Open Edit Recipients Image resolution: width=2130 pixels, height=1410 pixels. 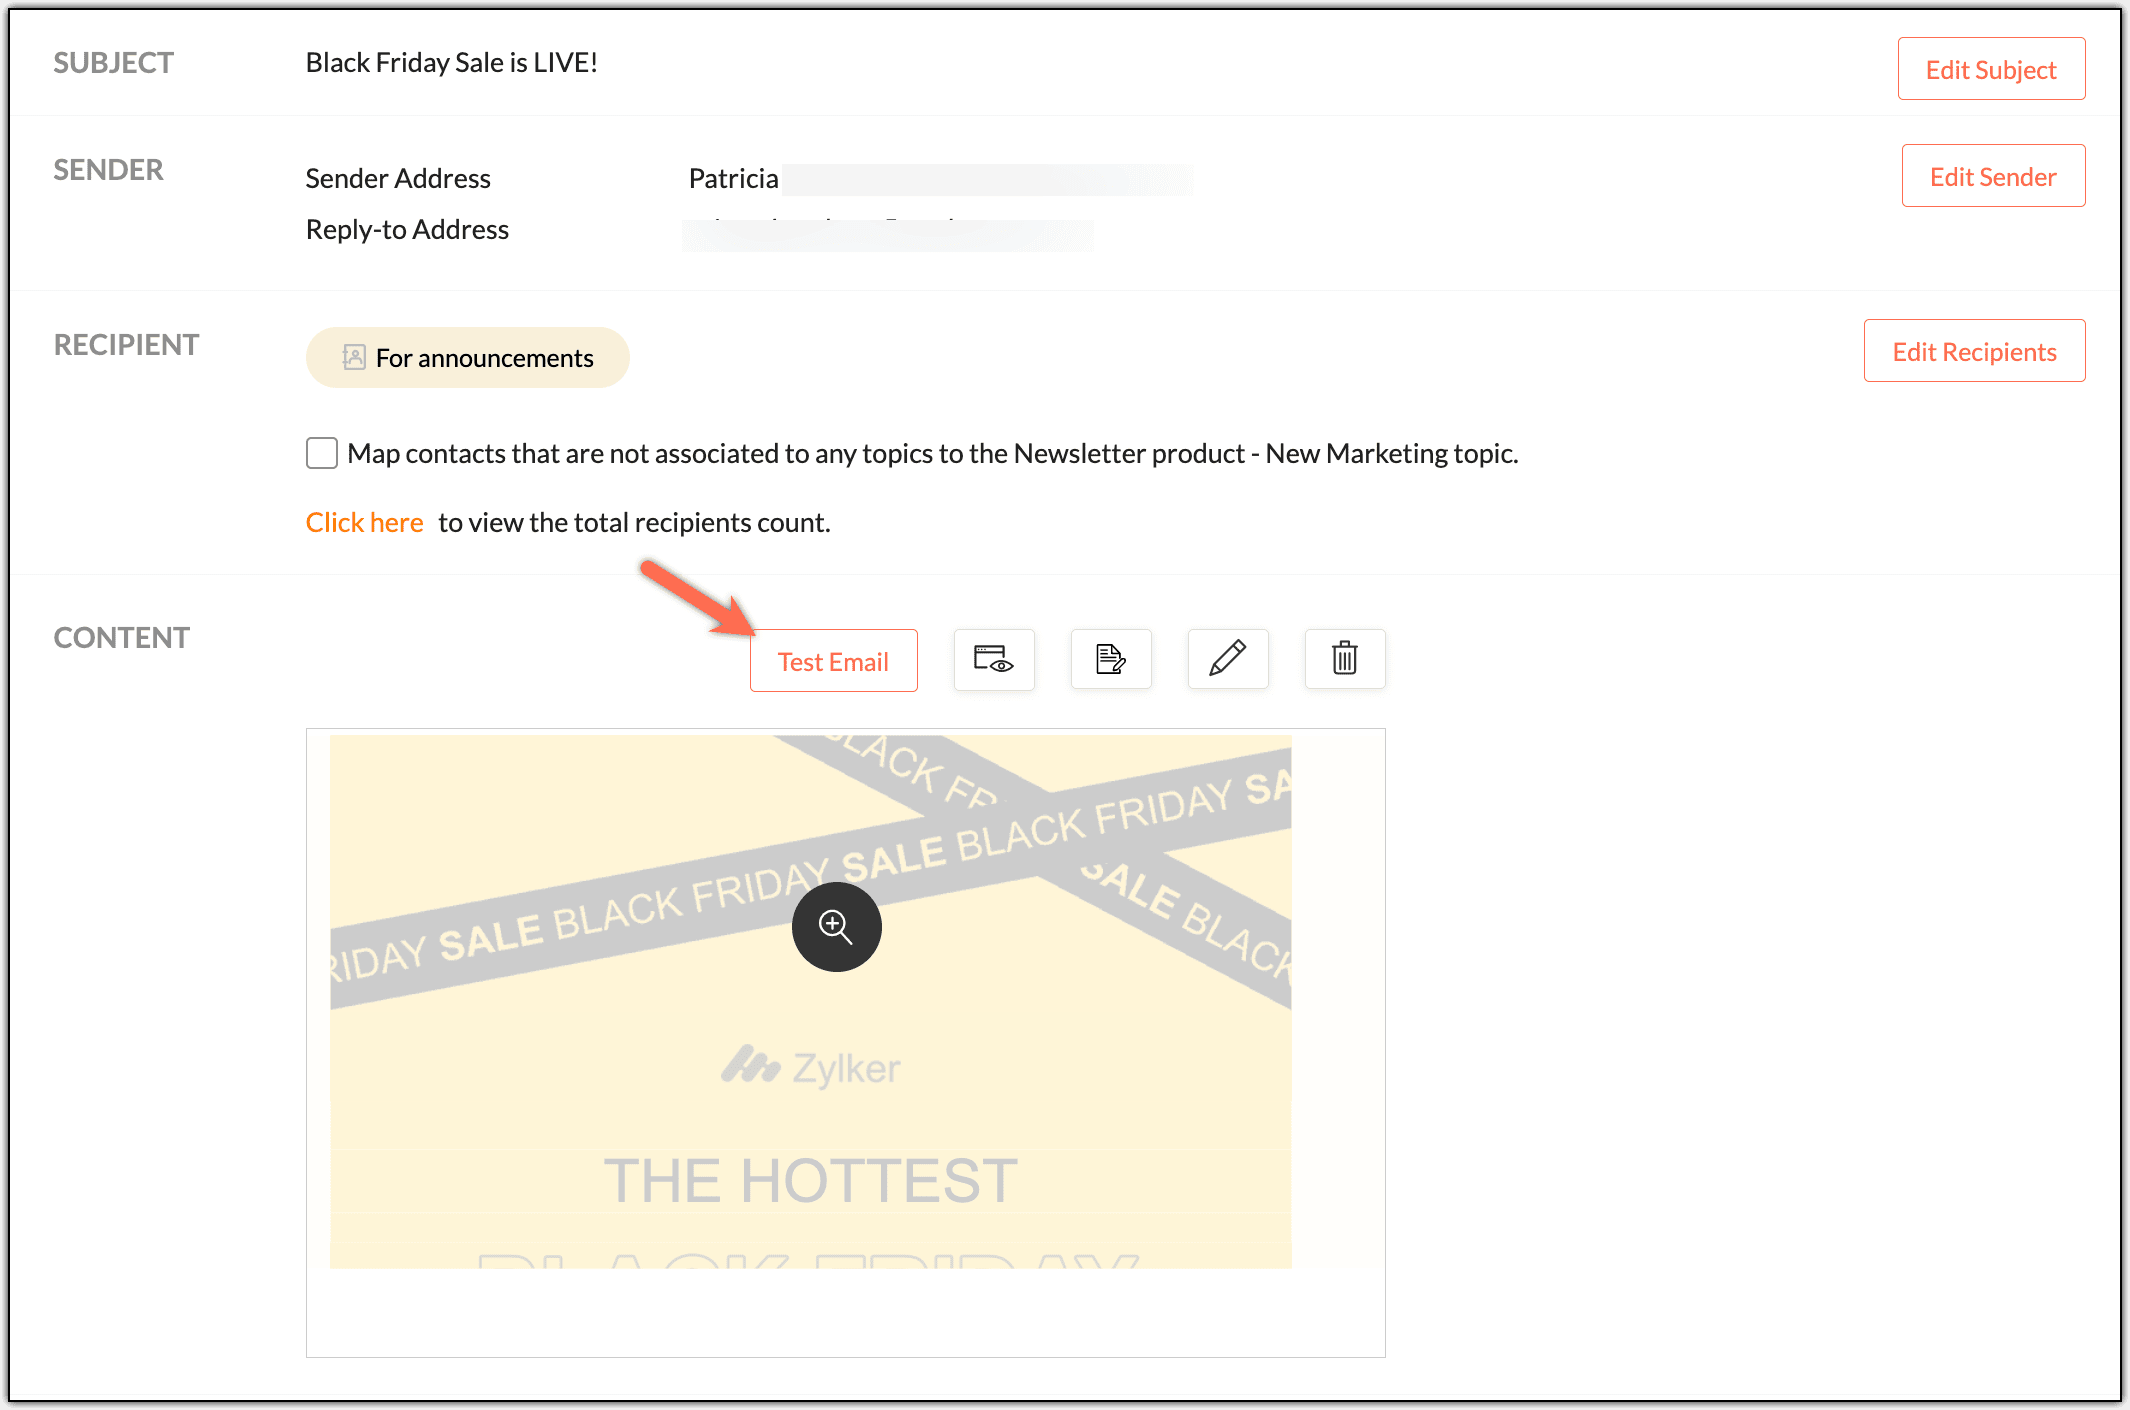click(1973, 350)
